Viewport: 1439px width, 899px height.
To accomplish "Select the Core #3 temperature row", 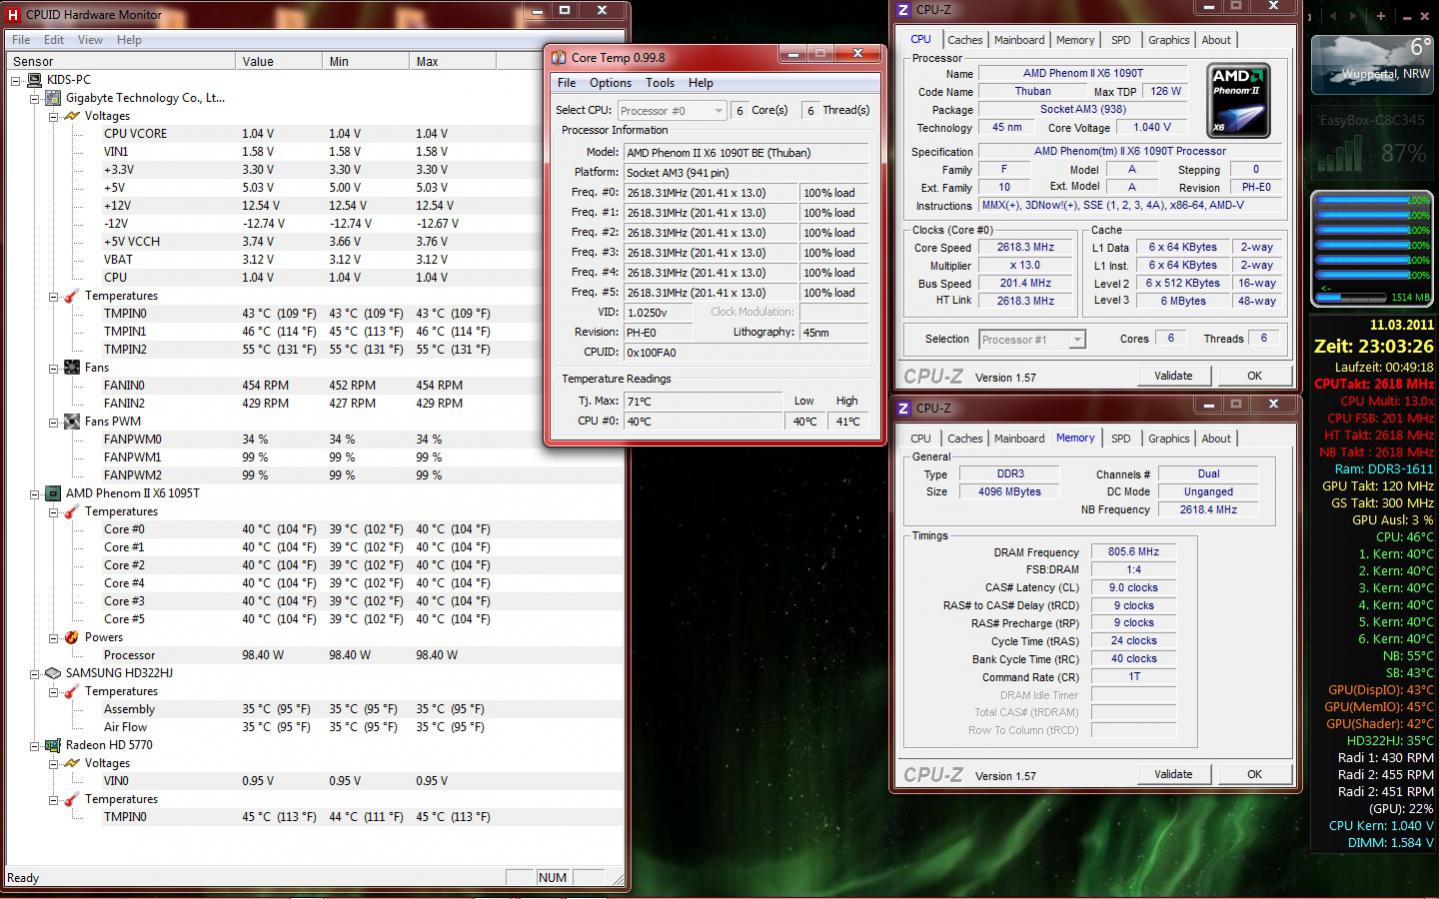I will (x=313, y=602).
